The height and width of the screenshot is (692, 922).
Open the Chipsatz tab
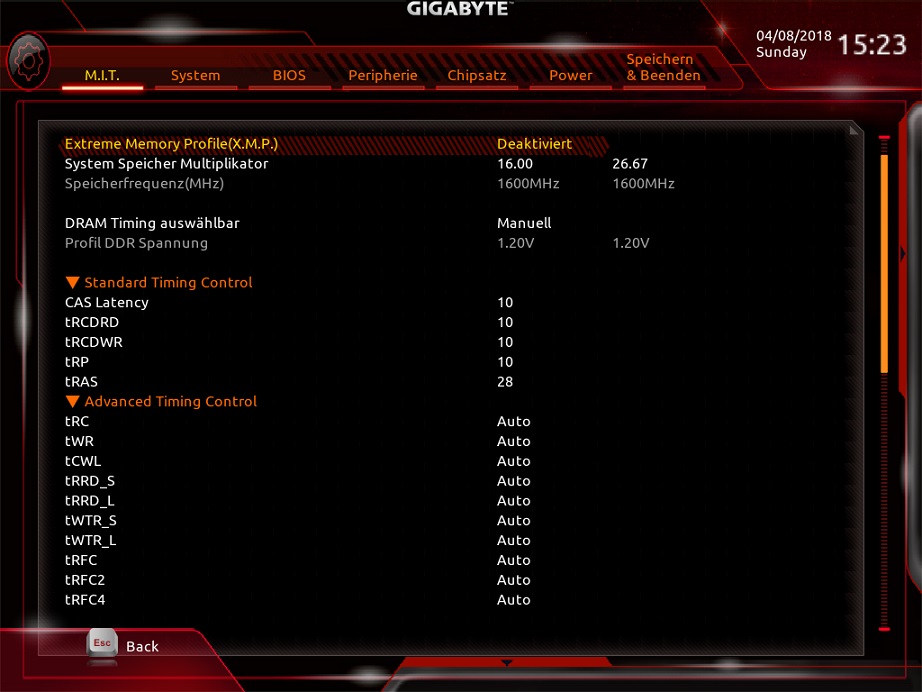(476, 75)
